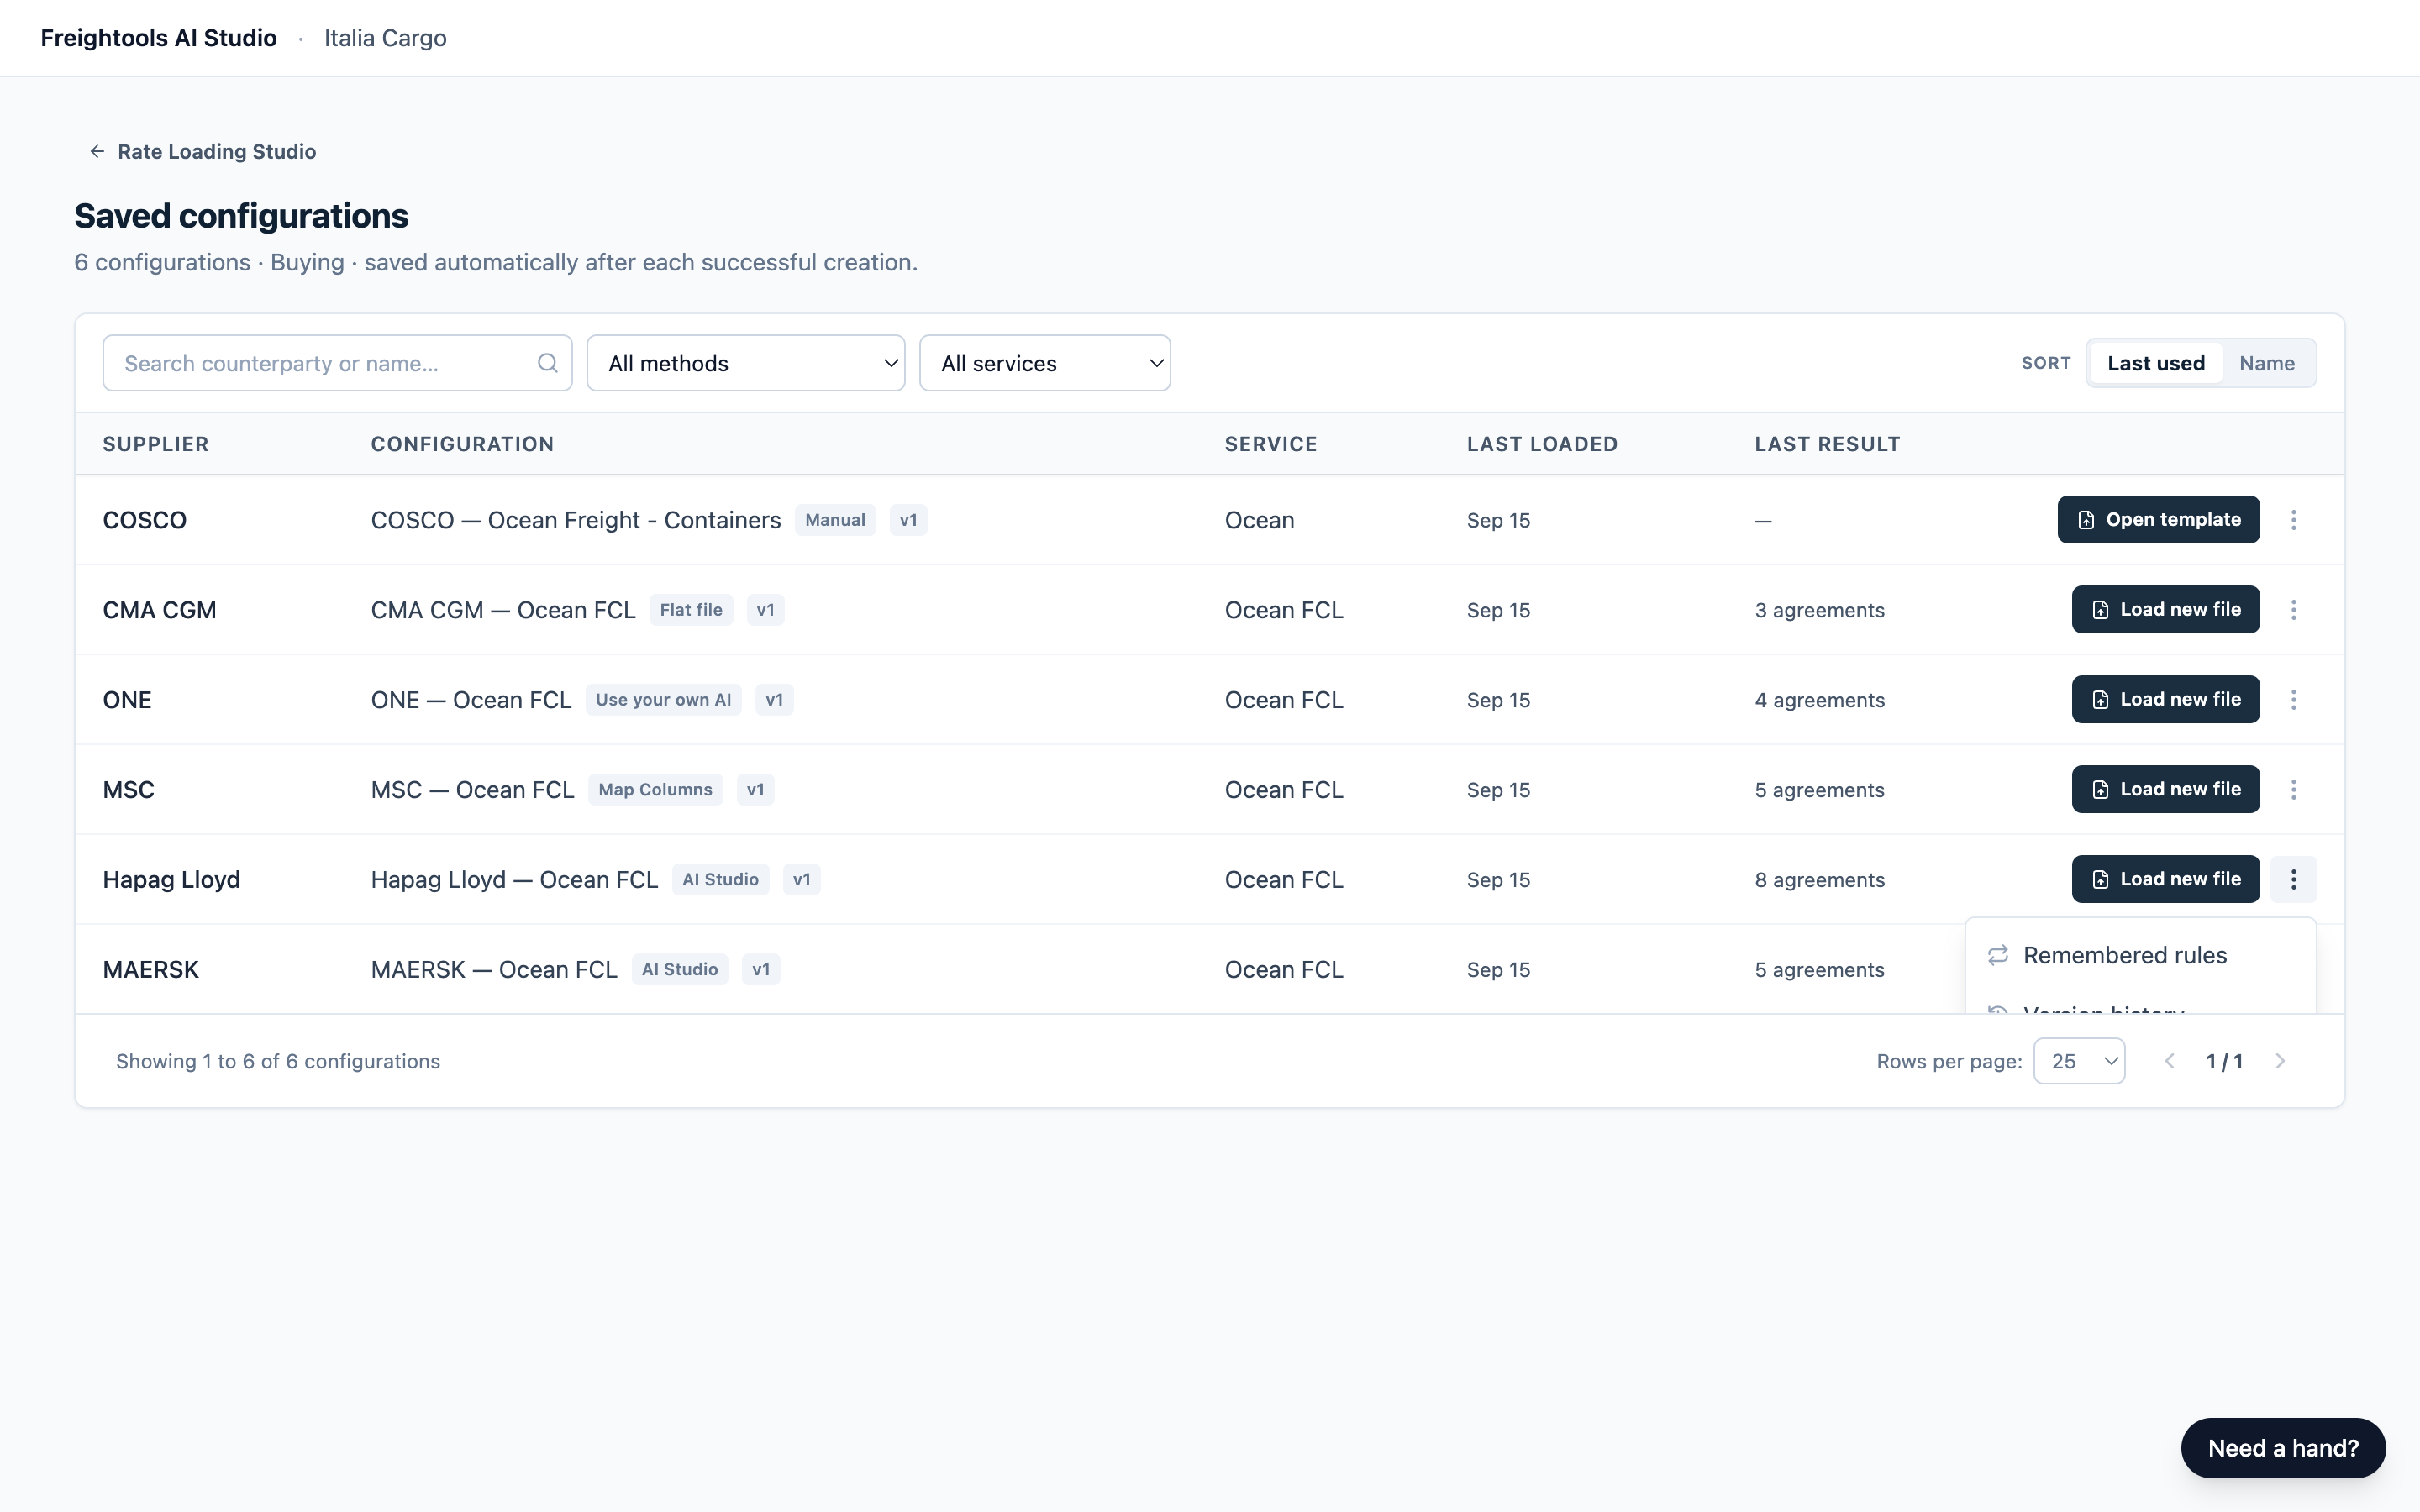Click Italia Cargo workspace name
Image resolution: width=2420 pixels, height=1512 pixels.
tap(385, 38)
